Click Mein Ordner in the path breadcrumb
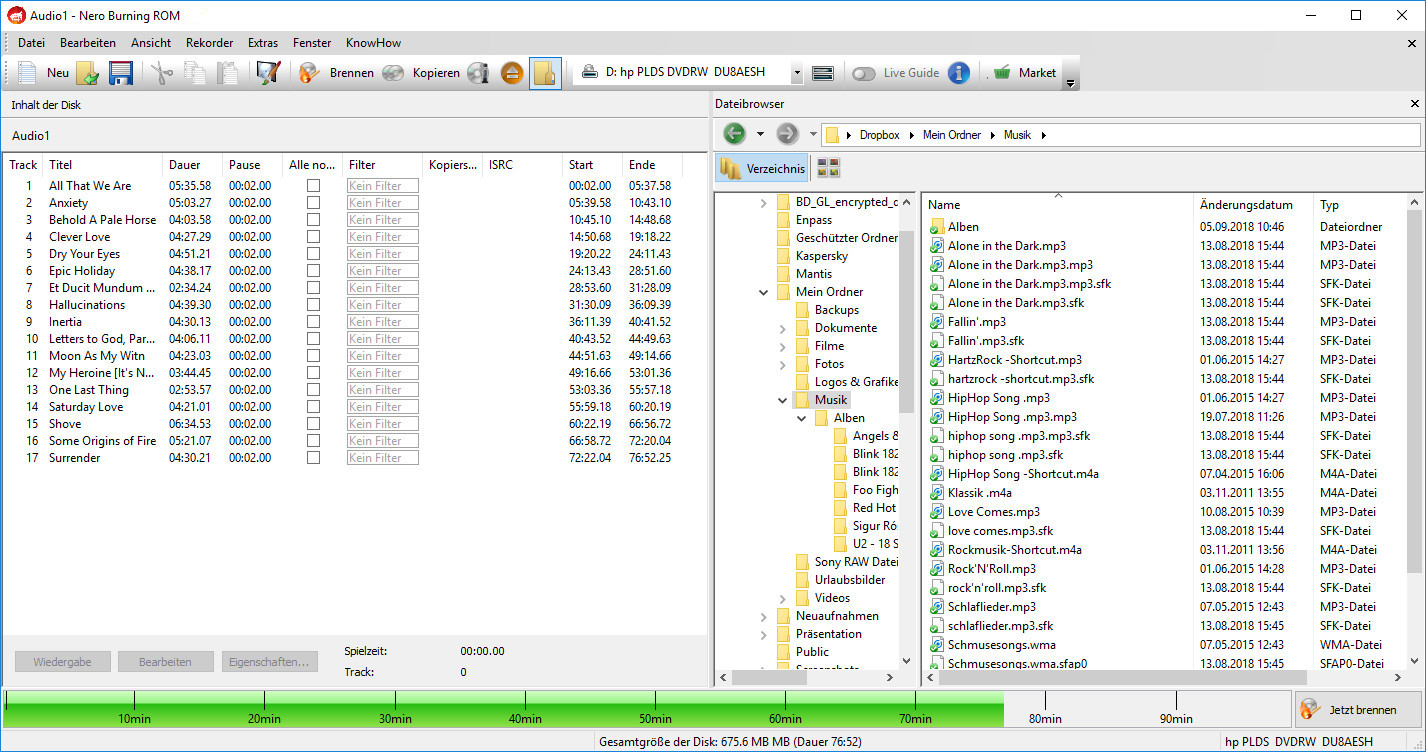Viewport: 1426px width, 752px height. pyautogui.click(x=952, y=135)
